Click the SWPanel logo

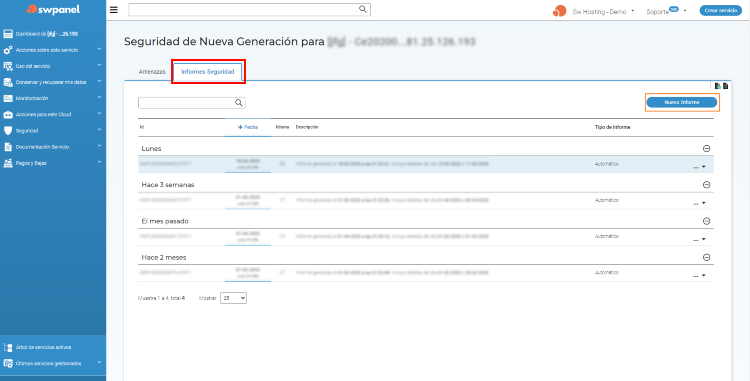(53, 10)
